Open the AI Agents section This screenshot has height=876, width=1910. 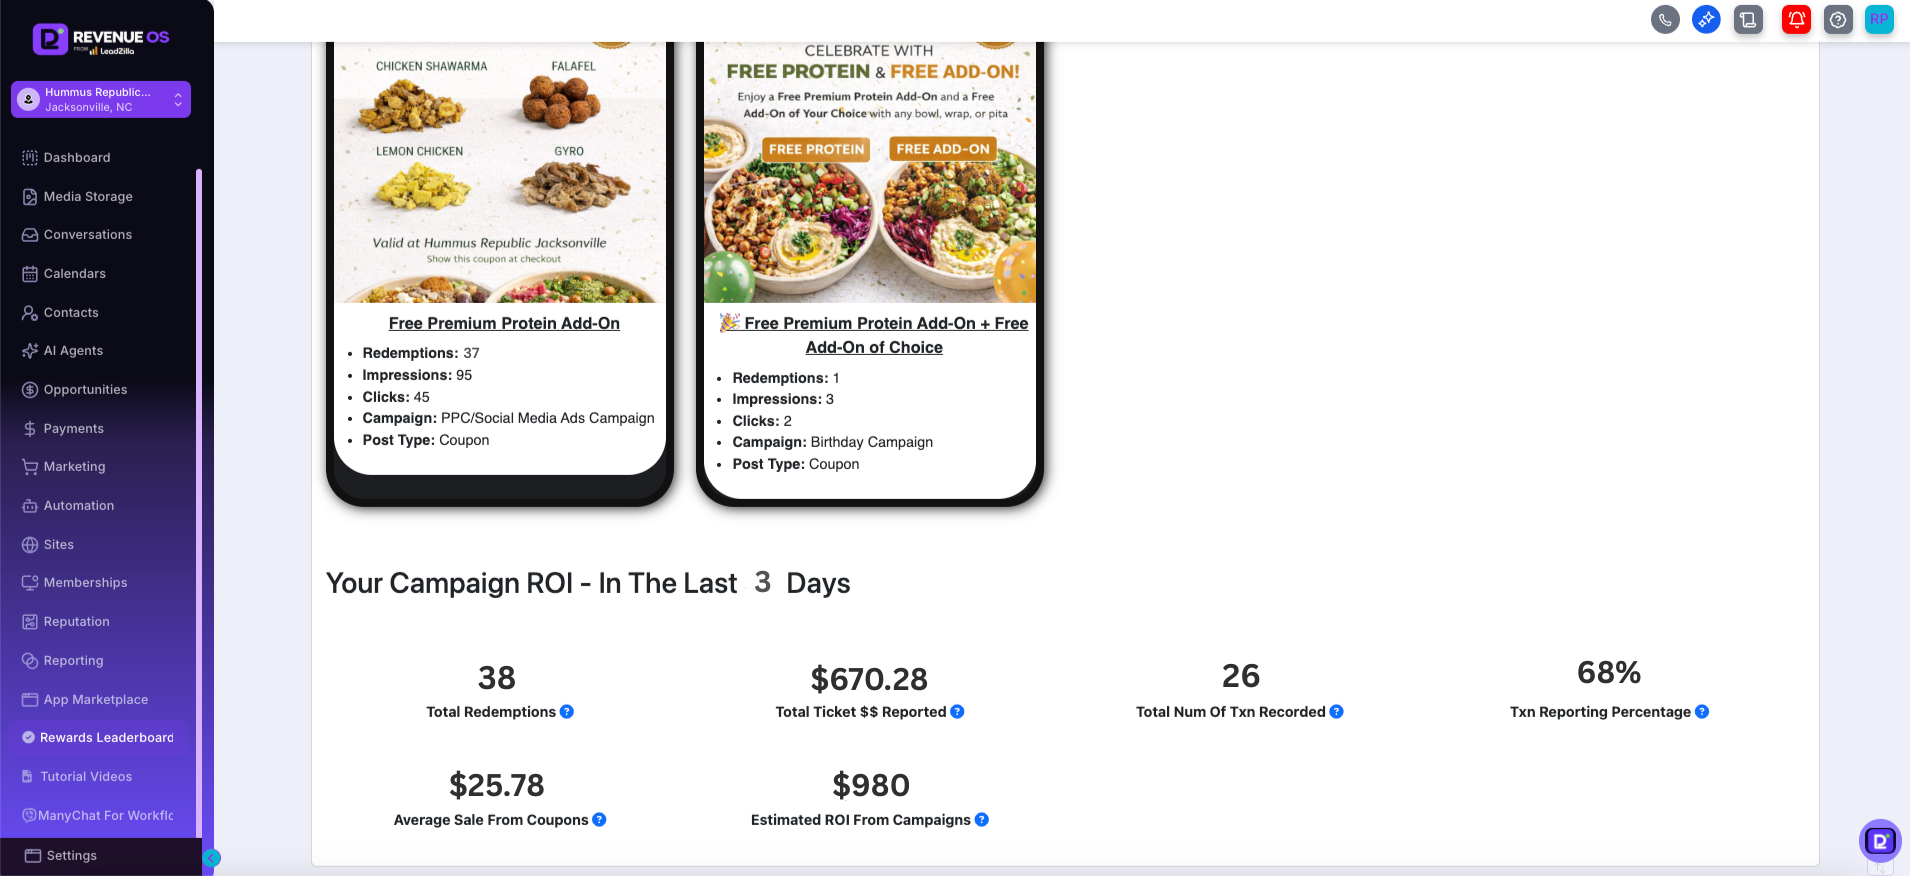[x=72, y=350]
